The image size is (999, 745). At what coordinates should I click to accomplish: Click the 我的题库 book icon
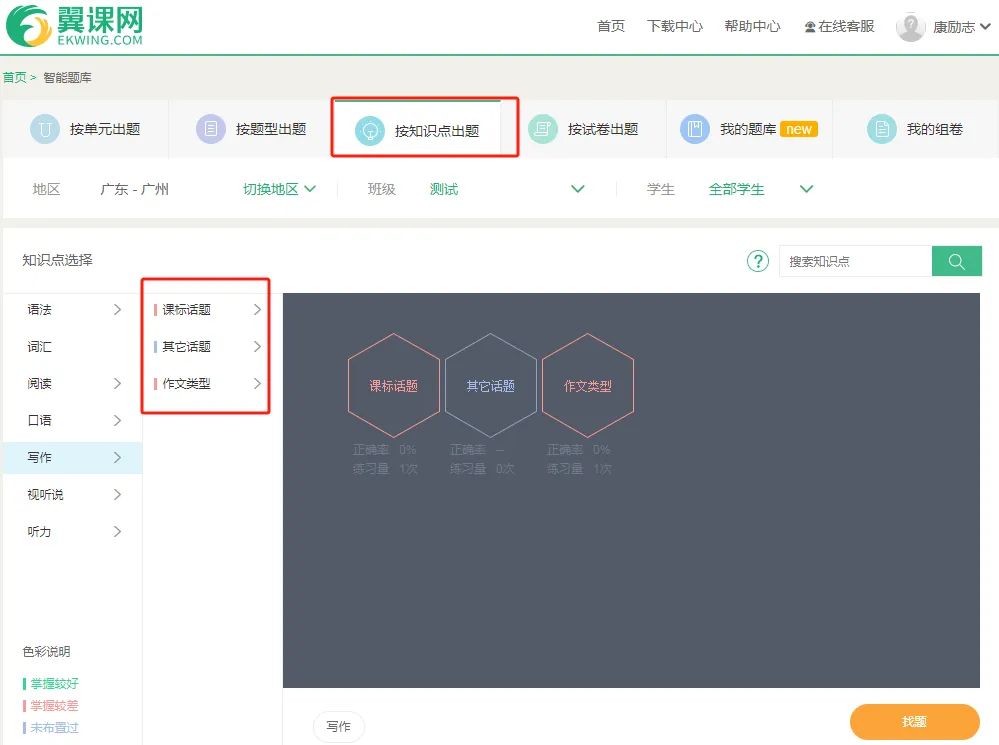695,129
